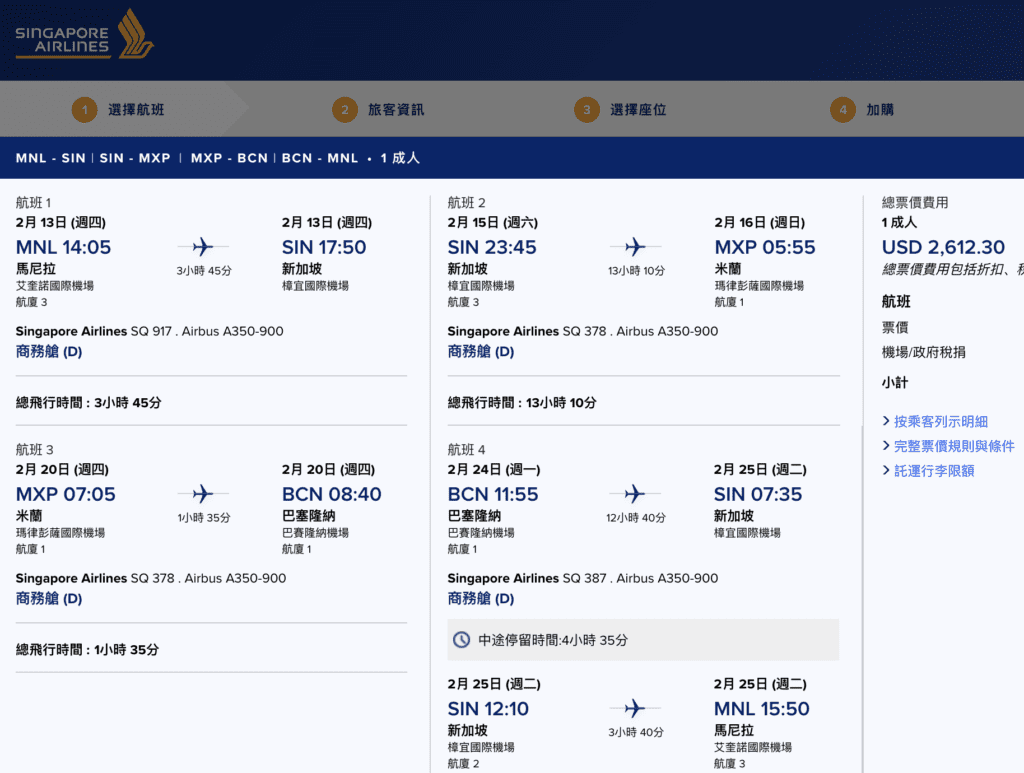Click plane icon for SIN to MXP flight
1024x773 pixels.
[635, 247]
